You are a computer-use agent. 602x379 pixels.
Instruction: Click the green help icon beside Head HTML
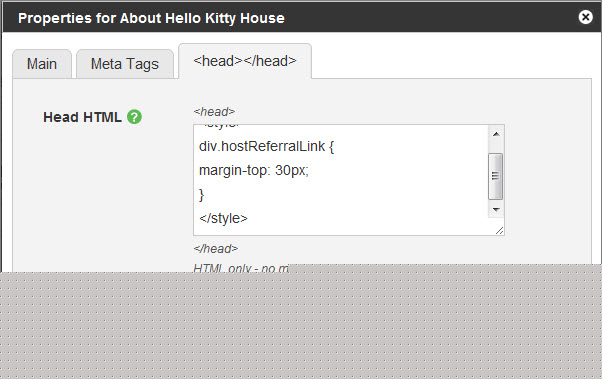[x=134, y=117]
